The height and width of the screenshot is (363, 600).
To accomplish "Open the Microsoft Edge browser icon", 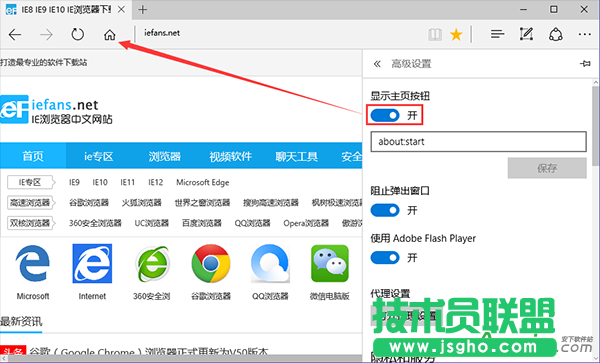I will point(33,264).
